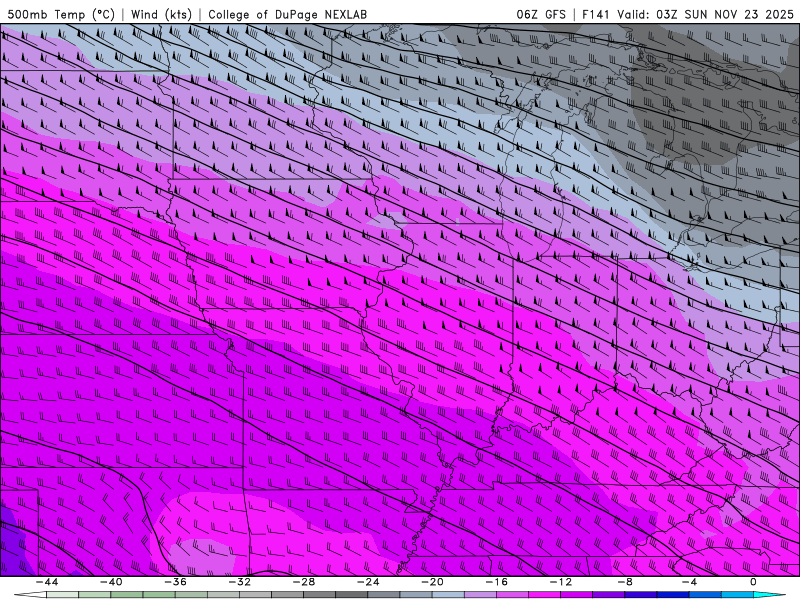
Task: Click the -20 color scale label
Action: point(432,582)
